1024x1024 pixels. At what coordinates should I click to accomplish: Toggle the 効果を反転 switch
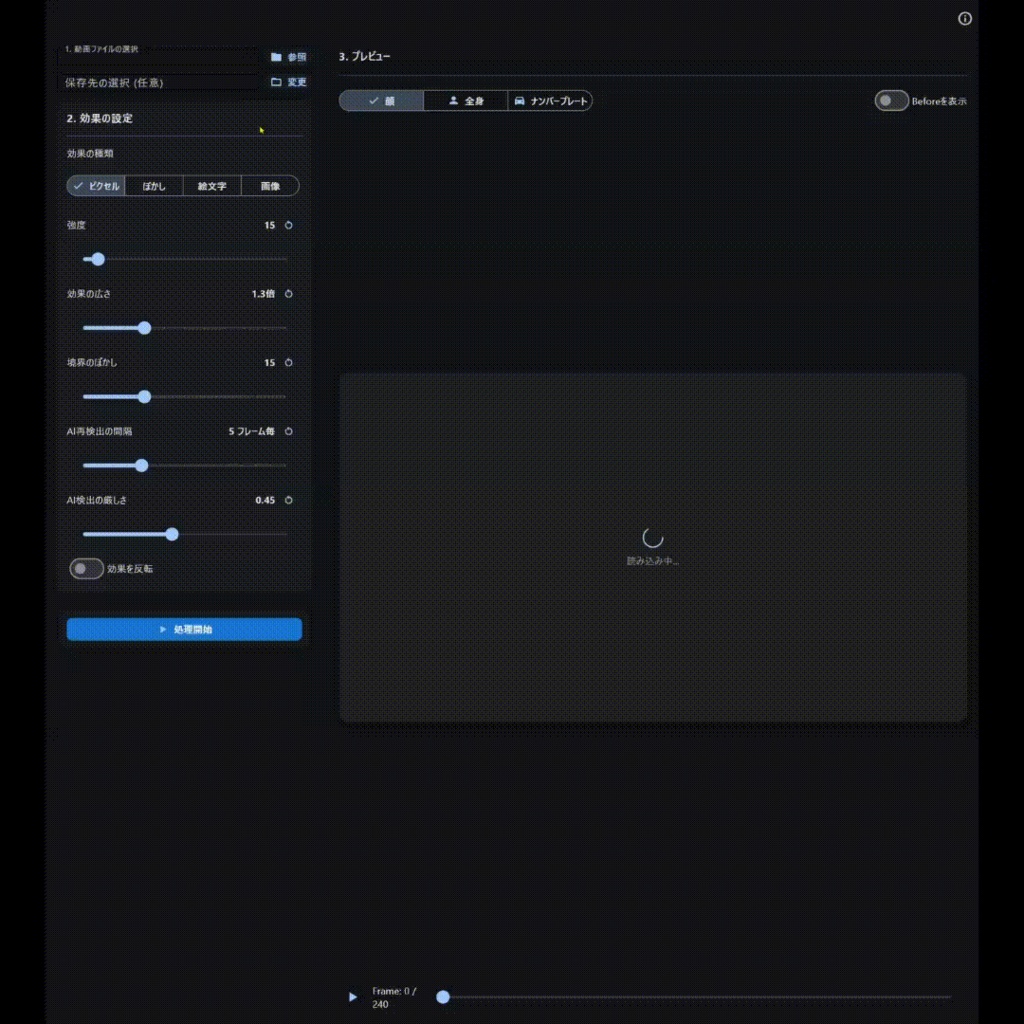click(86, 569)
